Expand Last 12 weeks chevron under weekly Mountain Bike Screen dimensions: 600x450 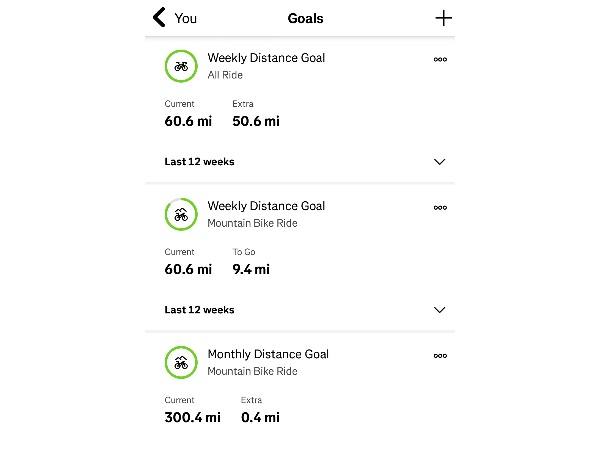(x=439, y=310)
